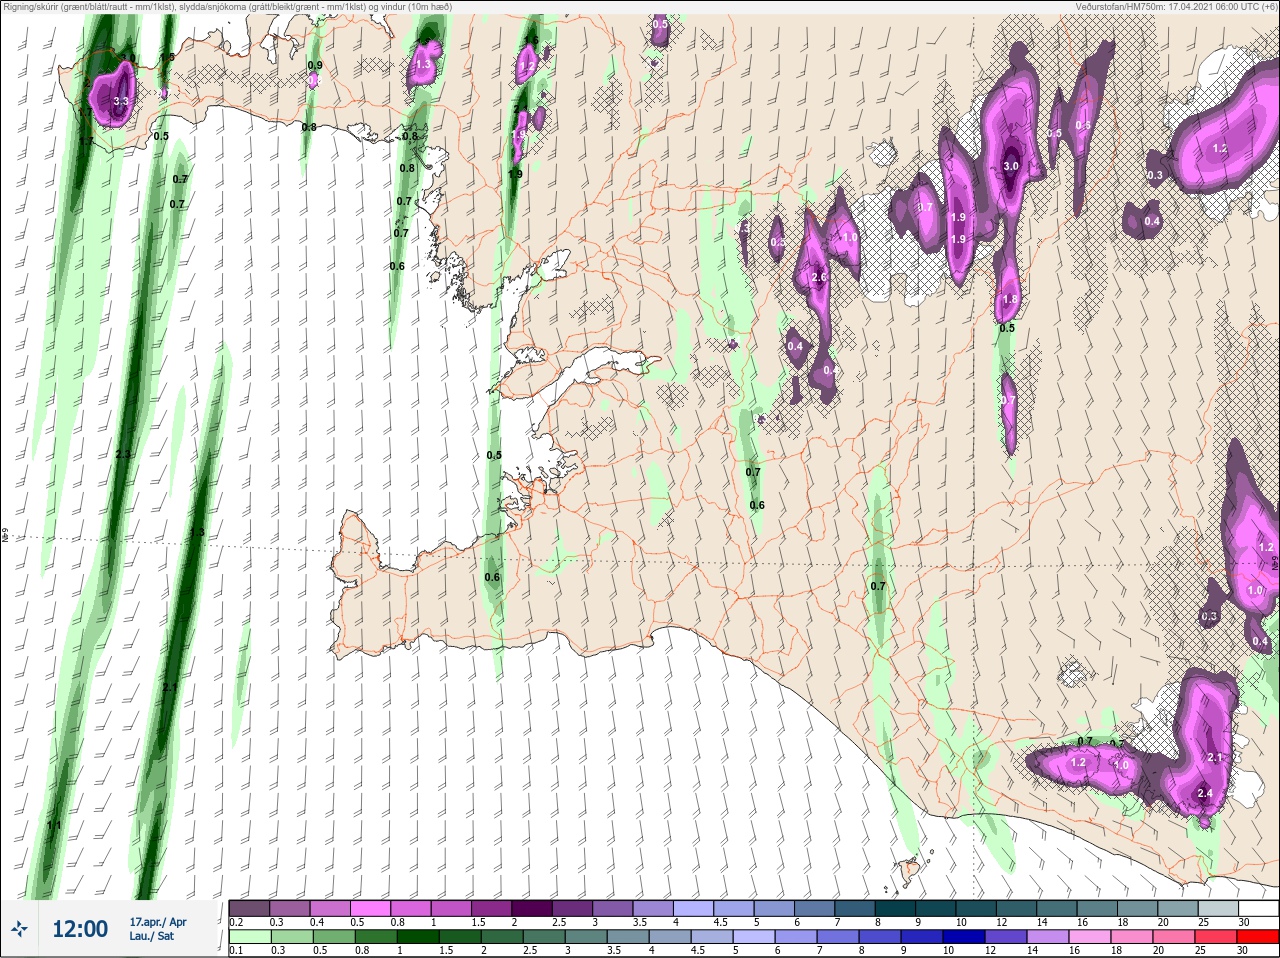Screen dimensions: 1280x958
Task: Select the darkest green swatch in the rain legend
Action: (416, 937)
